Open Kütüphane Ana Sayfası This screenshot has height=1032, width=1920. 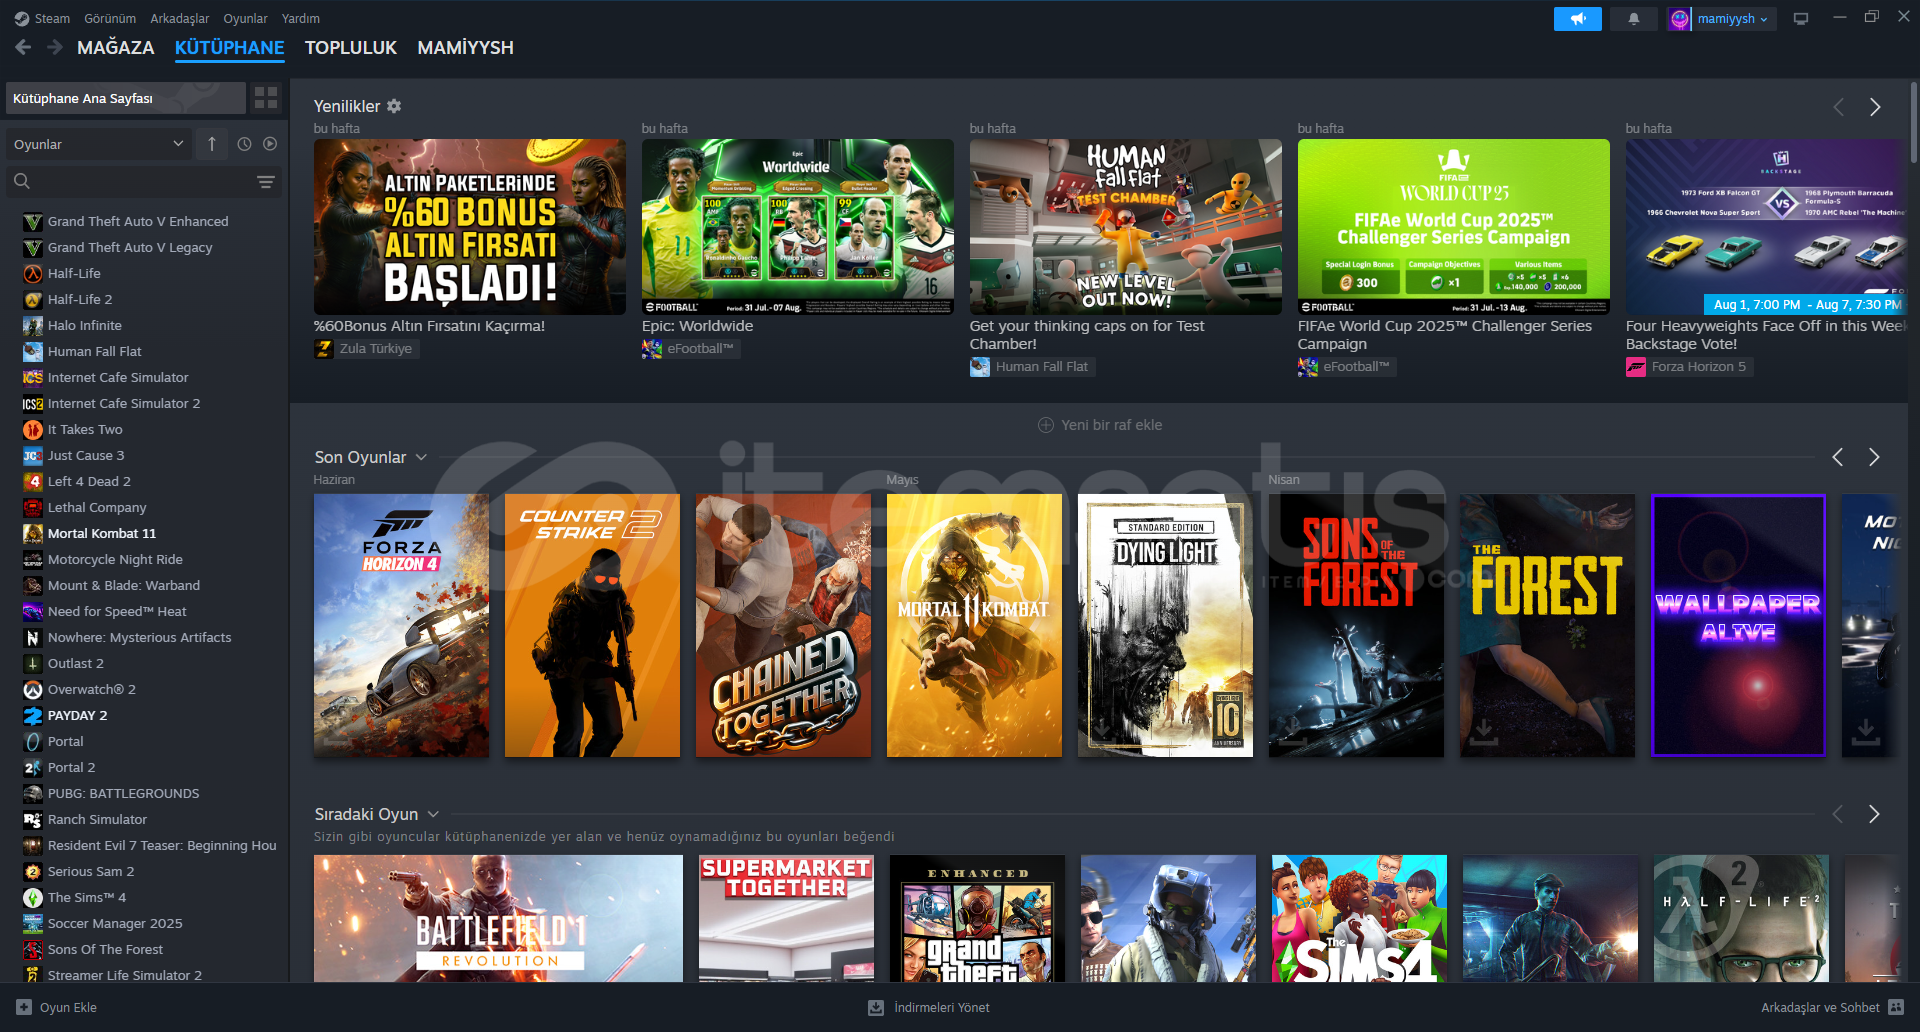coord(126,98)
